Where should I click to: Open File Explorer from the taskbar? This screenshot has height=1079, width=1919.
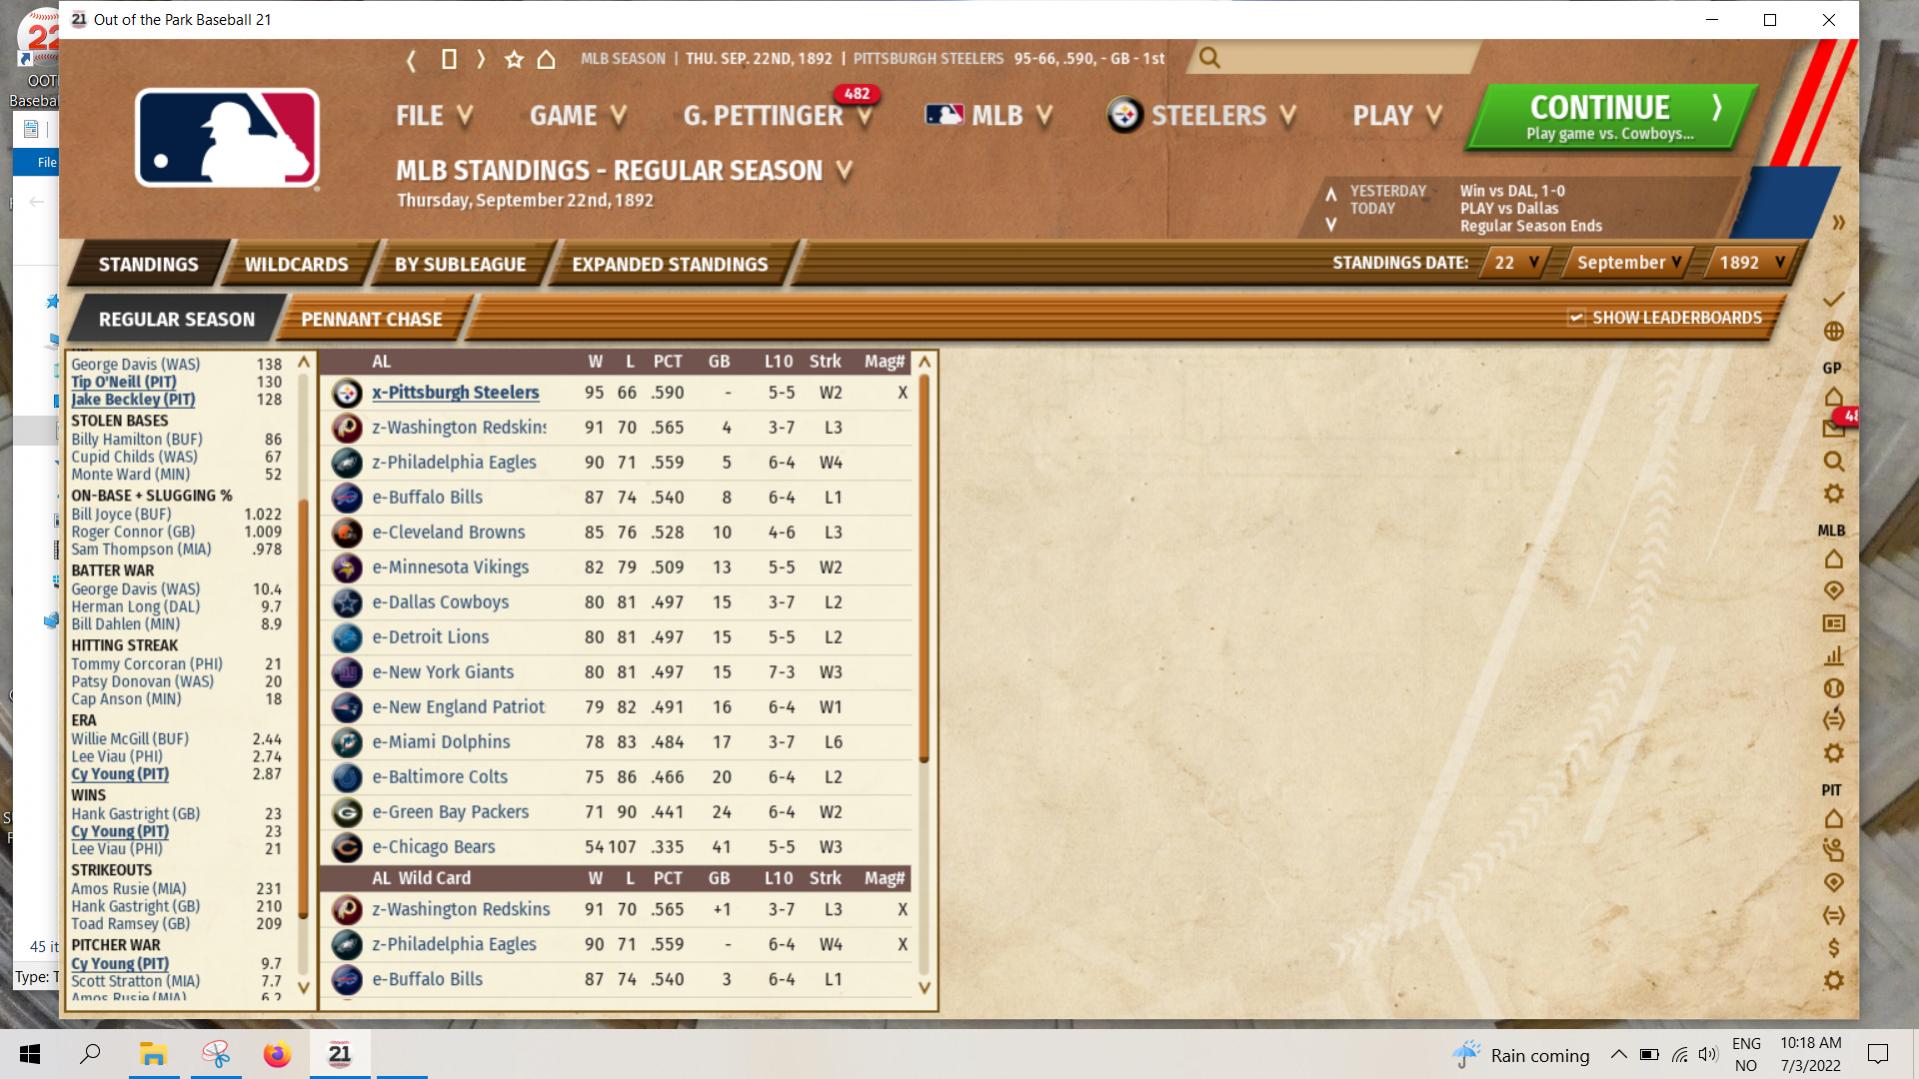tap(153, 1054)
